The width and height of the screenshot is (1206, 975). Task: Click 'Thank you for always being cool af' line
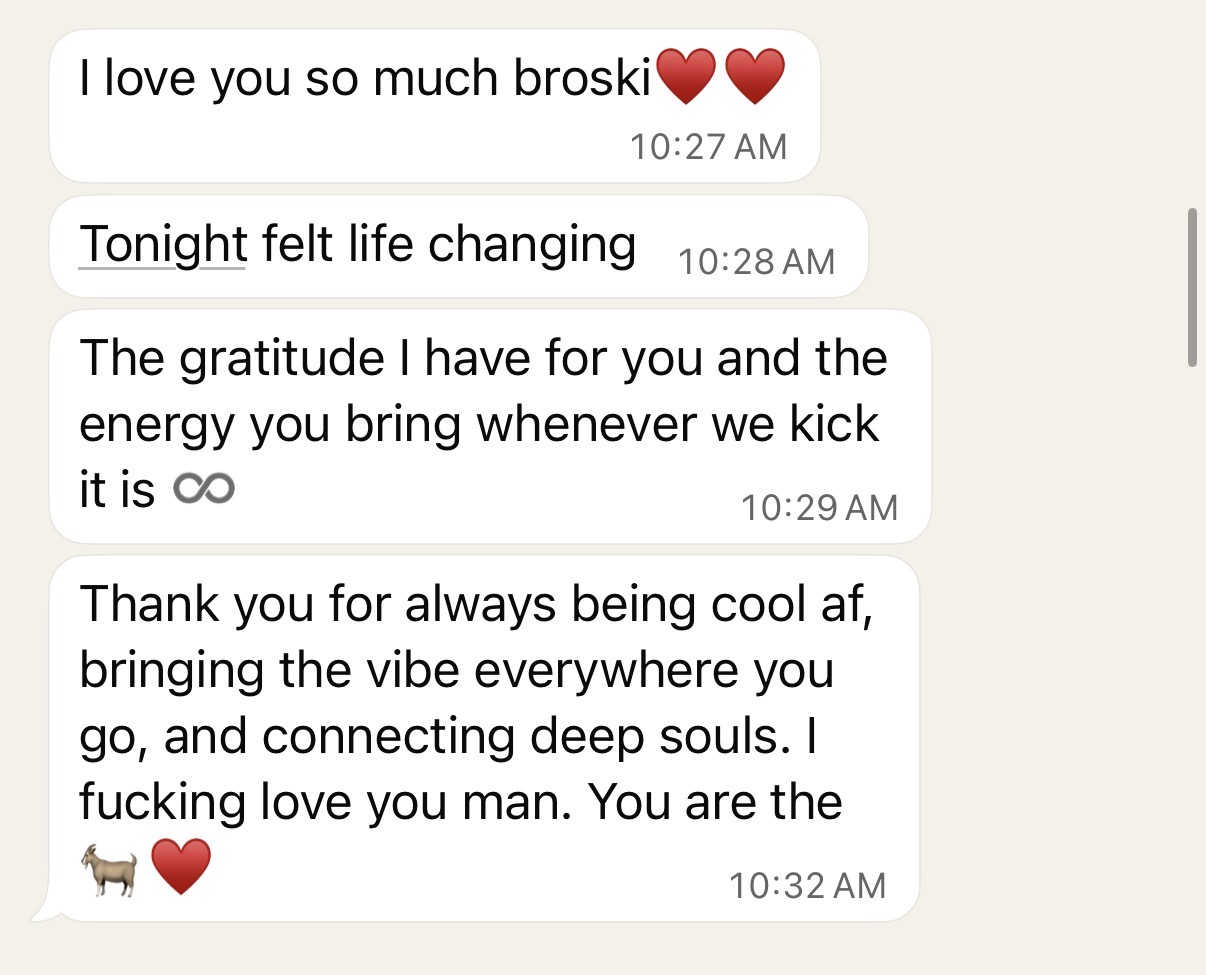pos(475,604)
